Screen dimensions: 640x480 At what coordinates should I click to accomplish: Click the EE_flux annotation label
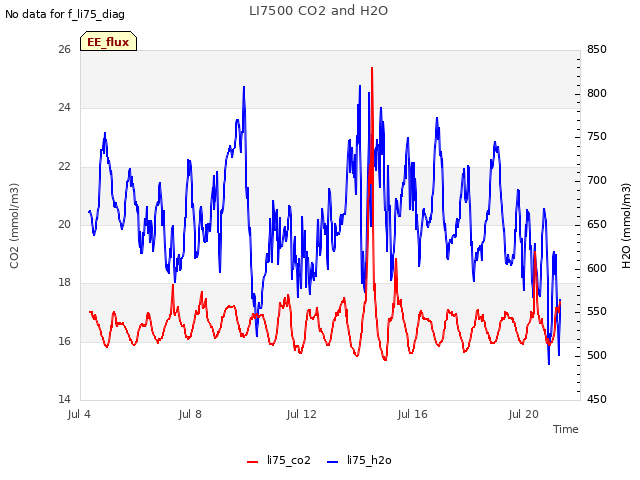pyautogui.click(x=108, y=41)
